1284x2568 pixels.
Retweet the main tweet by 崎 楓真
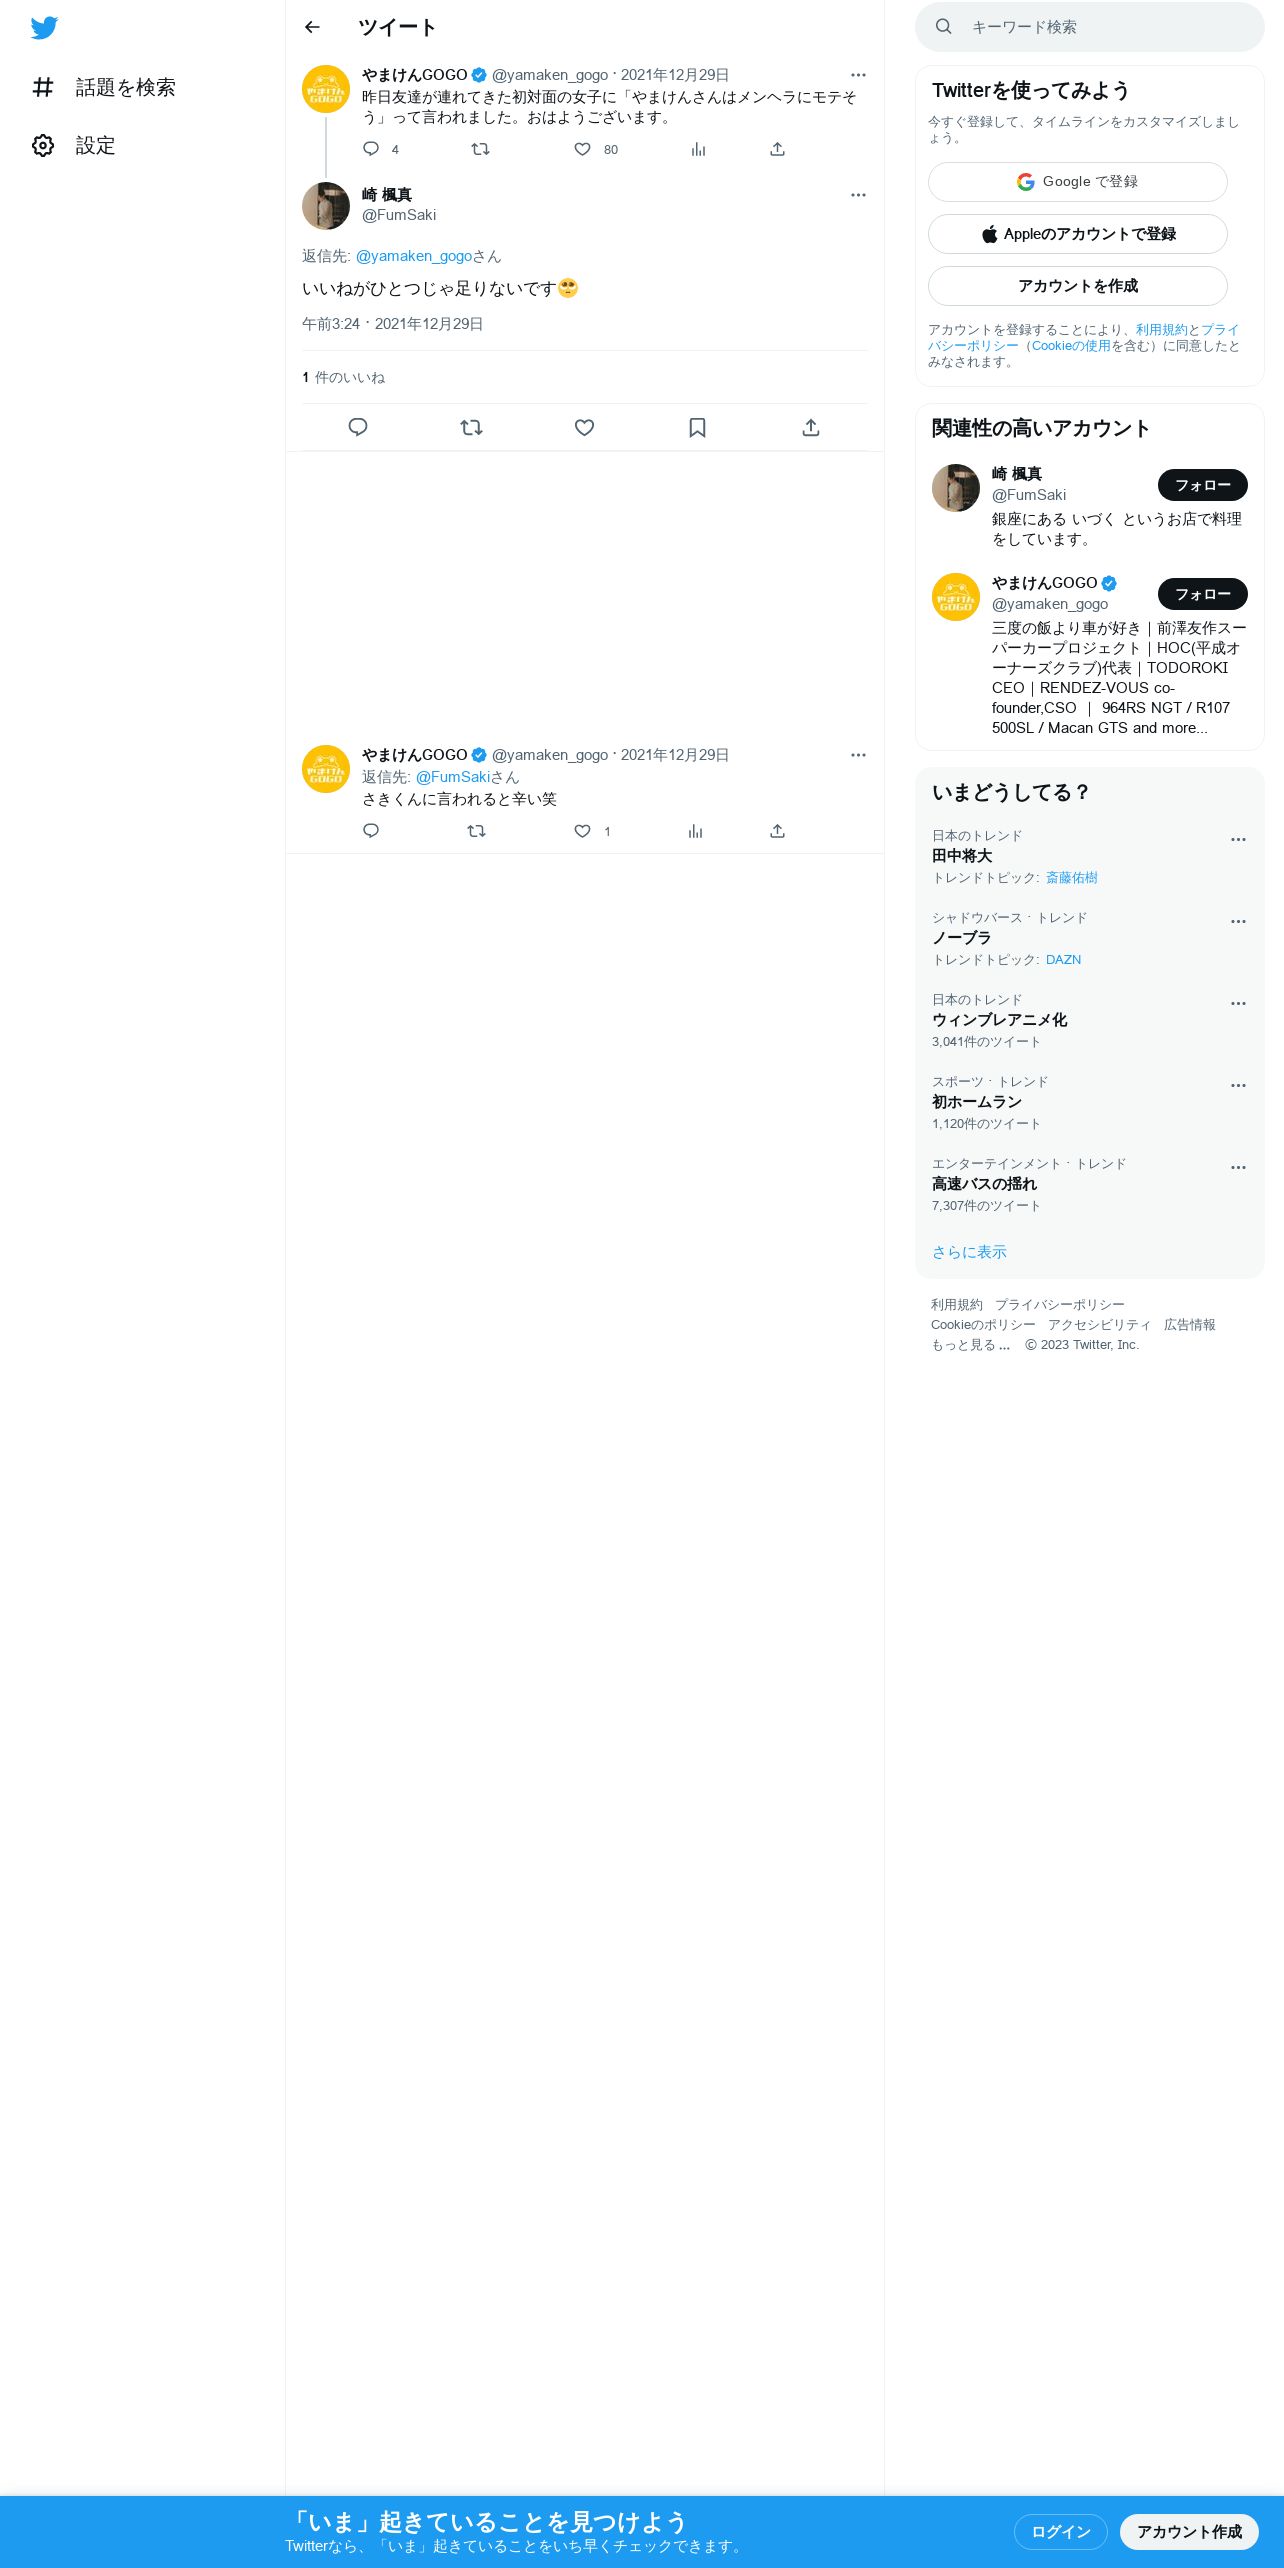[471, 428]
